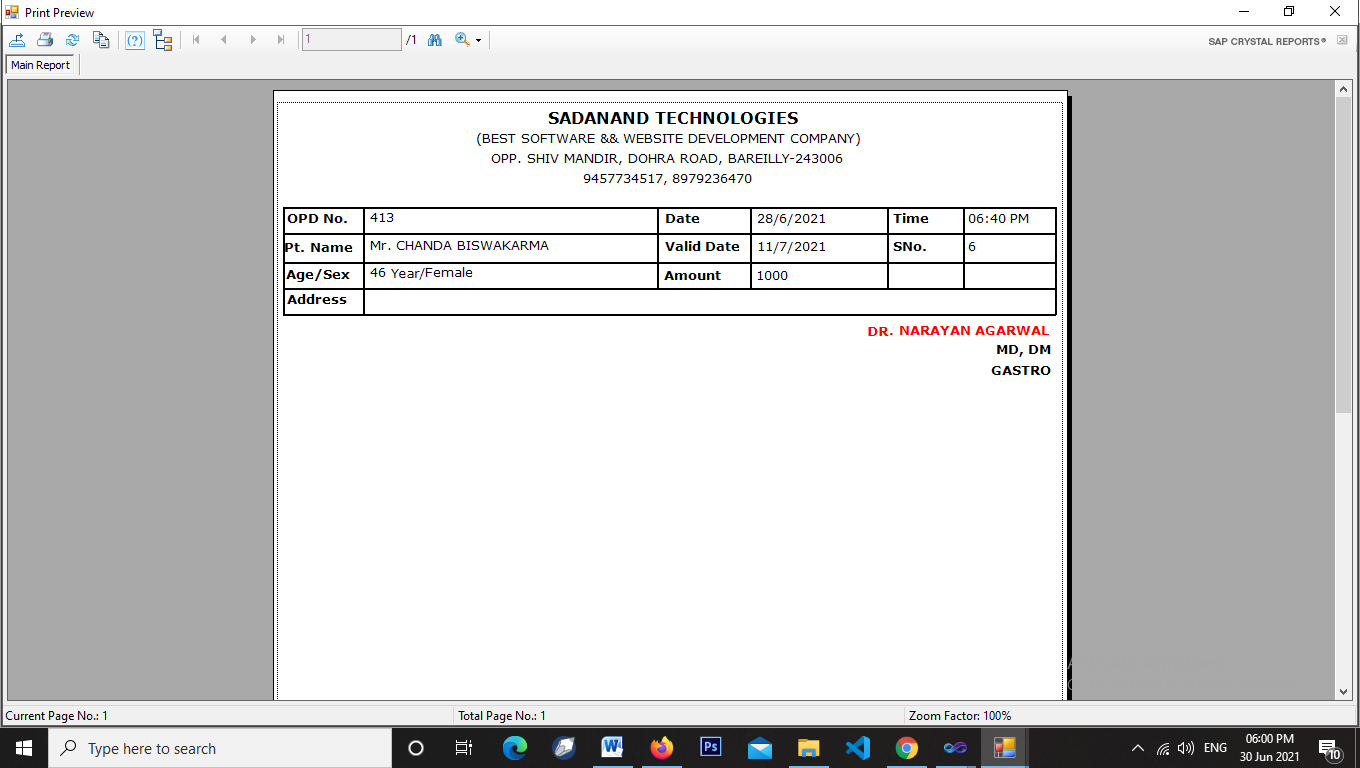Click the phone numbers line 9457734517

point(668,179)
